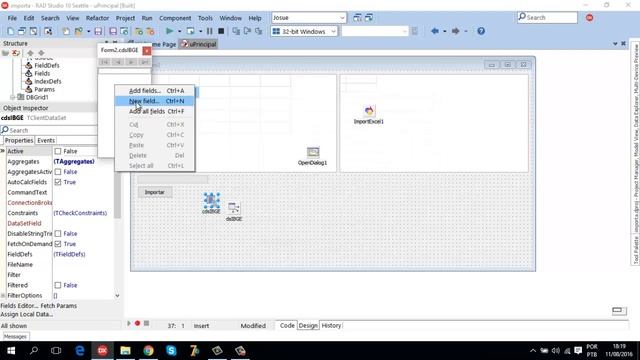Open the Run button dropdown arrow
640x360 pixels.
click(179, 31)
